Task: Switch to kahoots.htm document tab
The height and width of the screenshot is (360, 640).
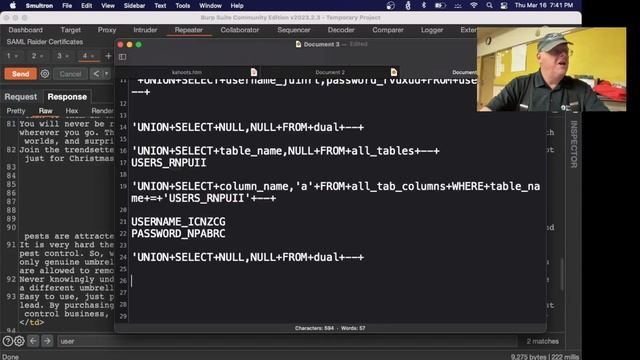Action: (187, 72)
